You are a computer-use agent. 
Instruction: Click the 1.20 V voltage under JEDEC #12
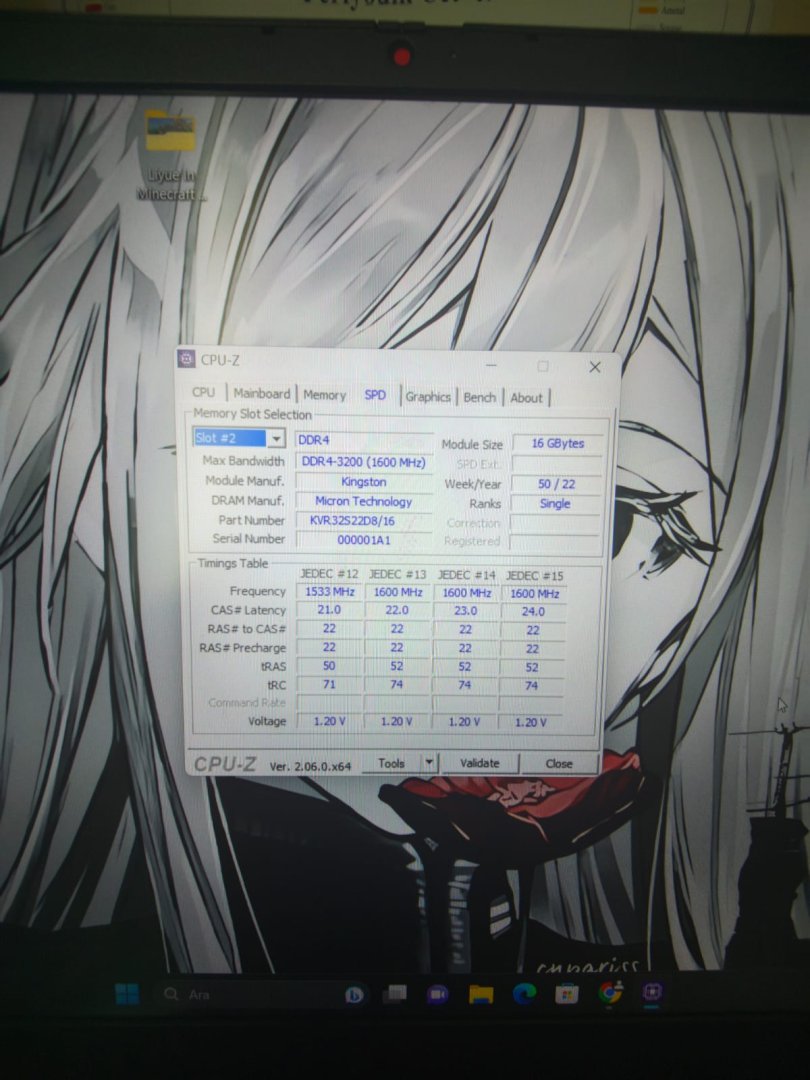pos(329,721)
